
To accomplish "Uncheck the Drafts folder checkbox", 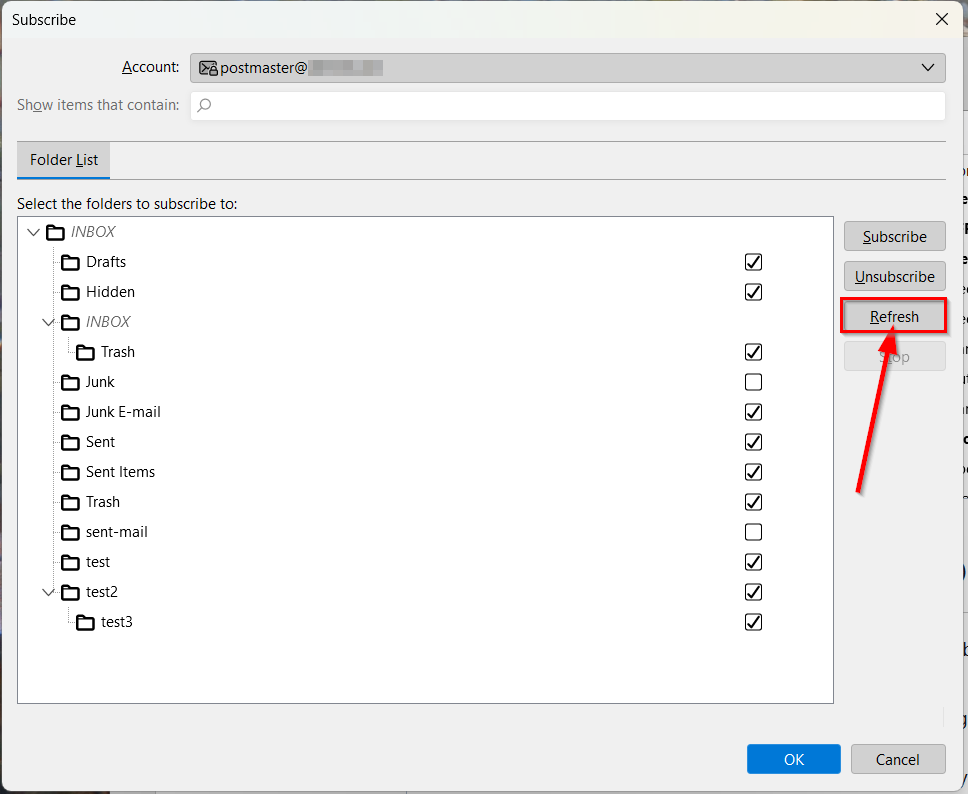I will click(x=753, y=262).
